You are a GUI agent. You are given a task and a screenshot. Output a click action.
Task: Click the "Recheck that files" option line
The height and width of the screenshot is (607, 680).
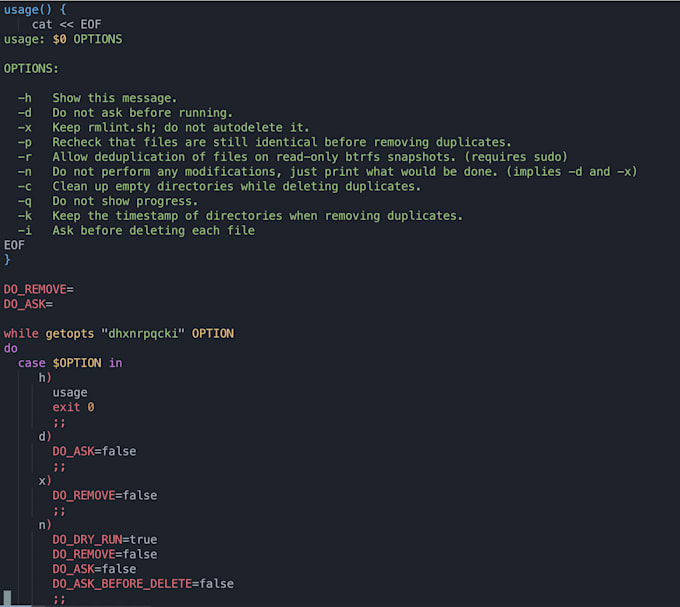(x=281, y=142)
